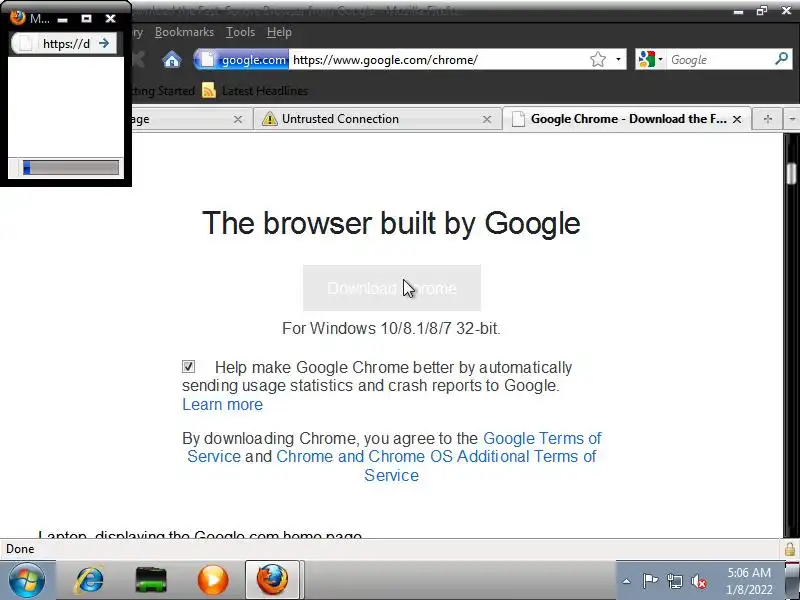Image resolution: width=800 pixels, height=600 pixels.
Task: Open the URL history dropdown arrow
Action: coord(618,59)
